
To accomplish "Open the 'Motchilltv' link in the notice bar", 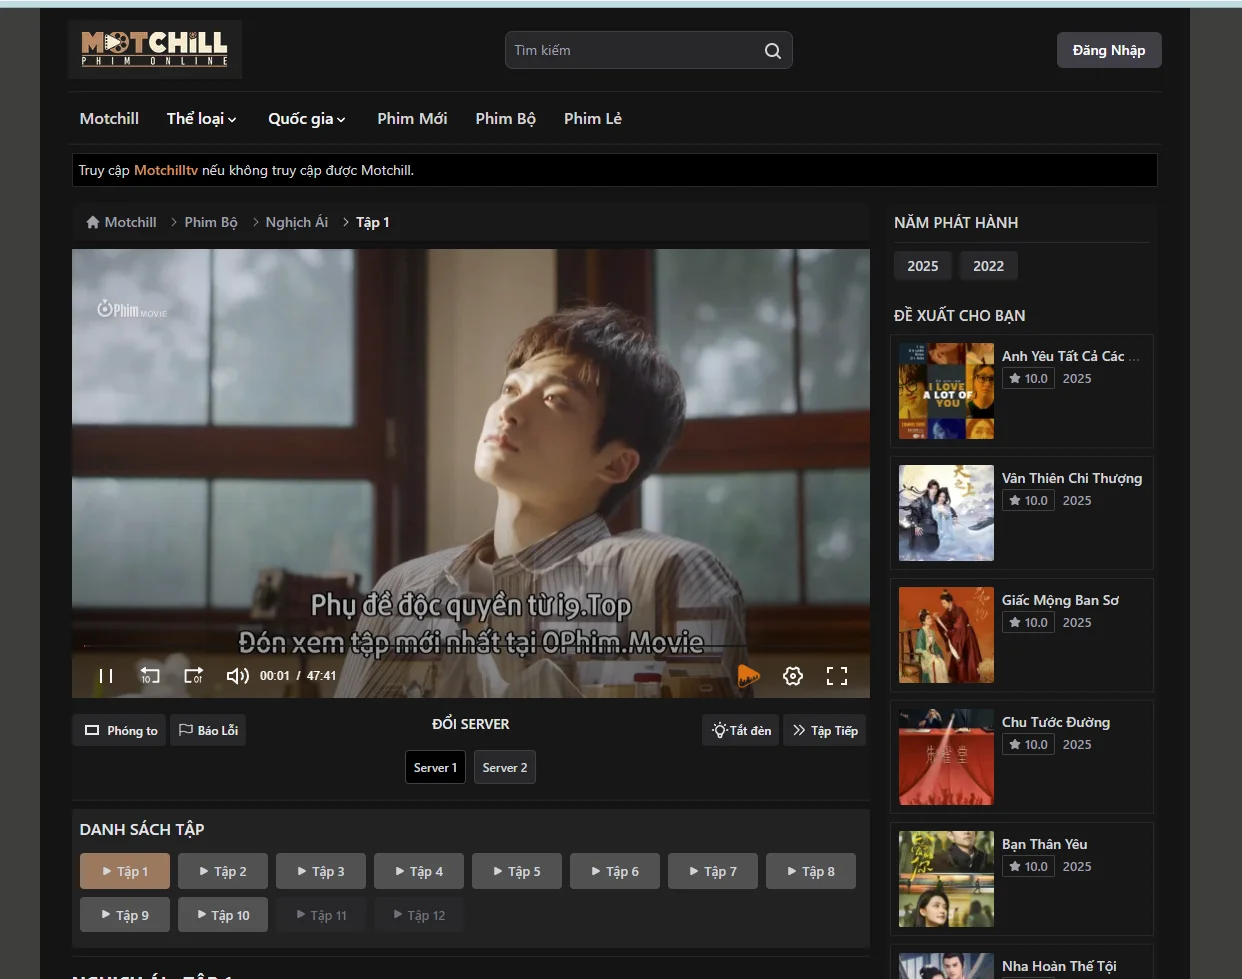I will pos(165,170).
